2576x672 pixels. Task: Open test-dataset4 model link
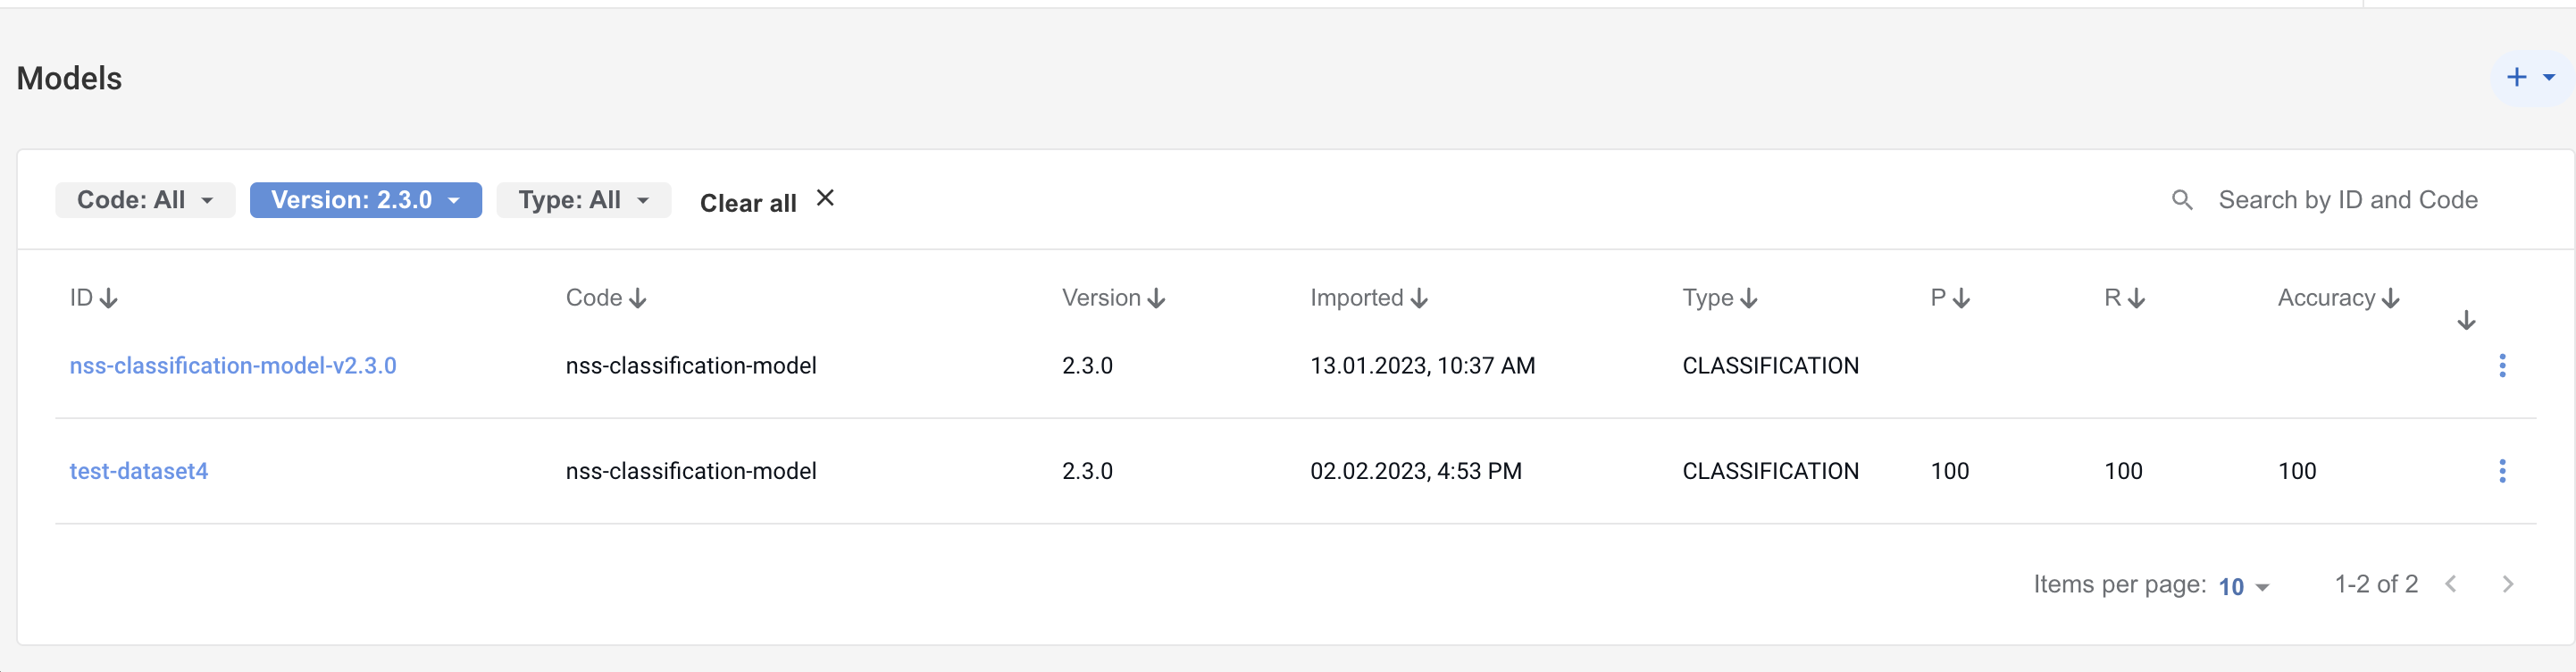click(139, 471)
